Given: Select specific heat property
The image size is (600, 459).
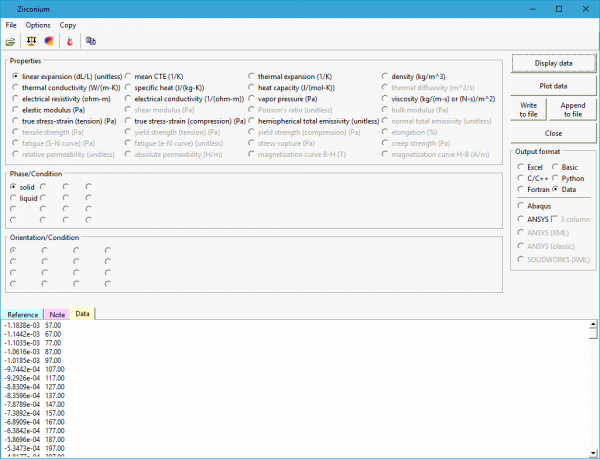Looking at the screenshot, I should point(165,88).
